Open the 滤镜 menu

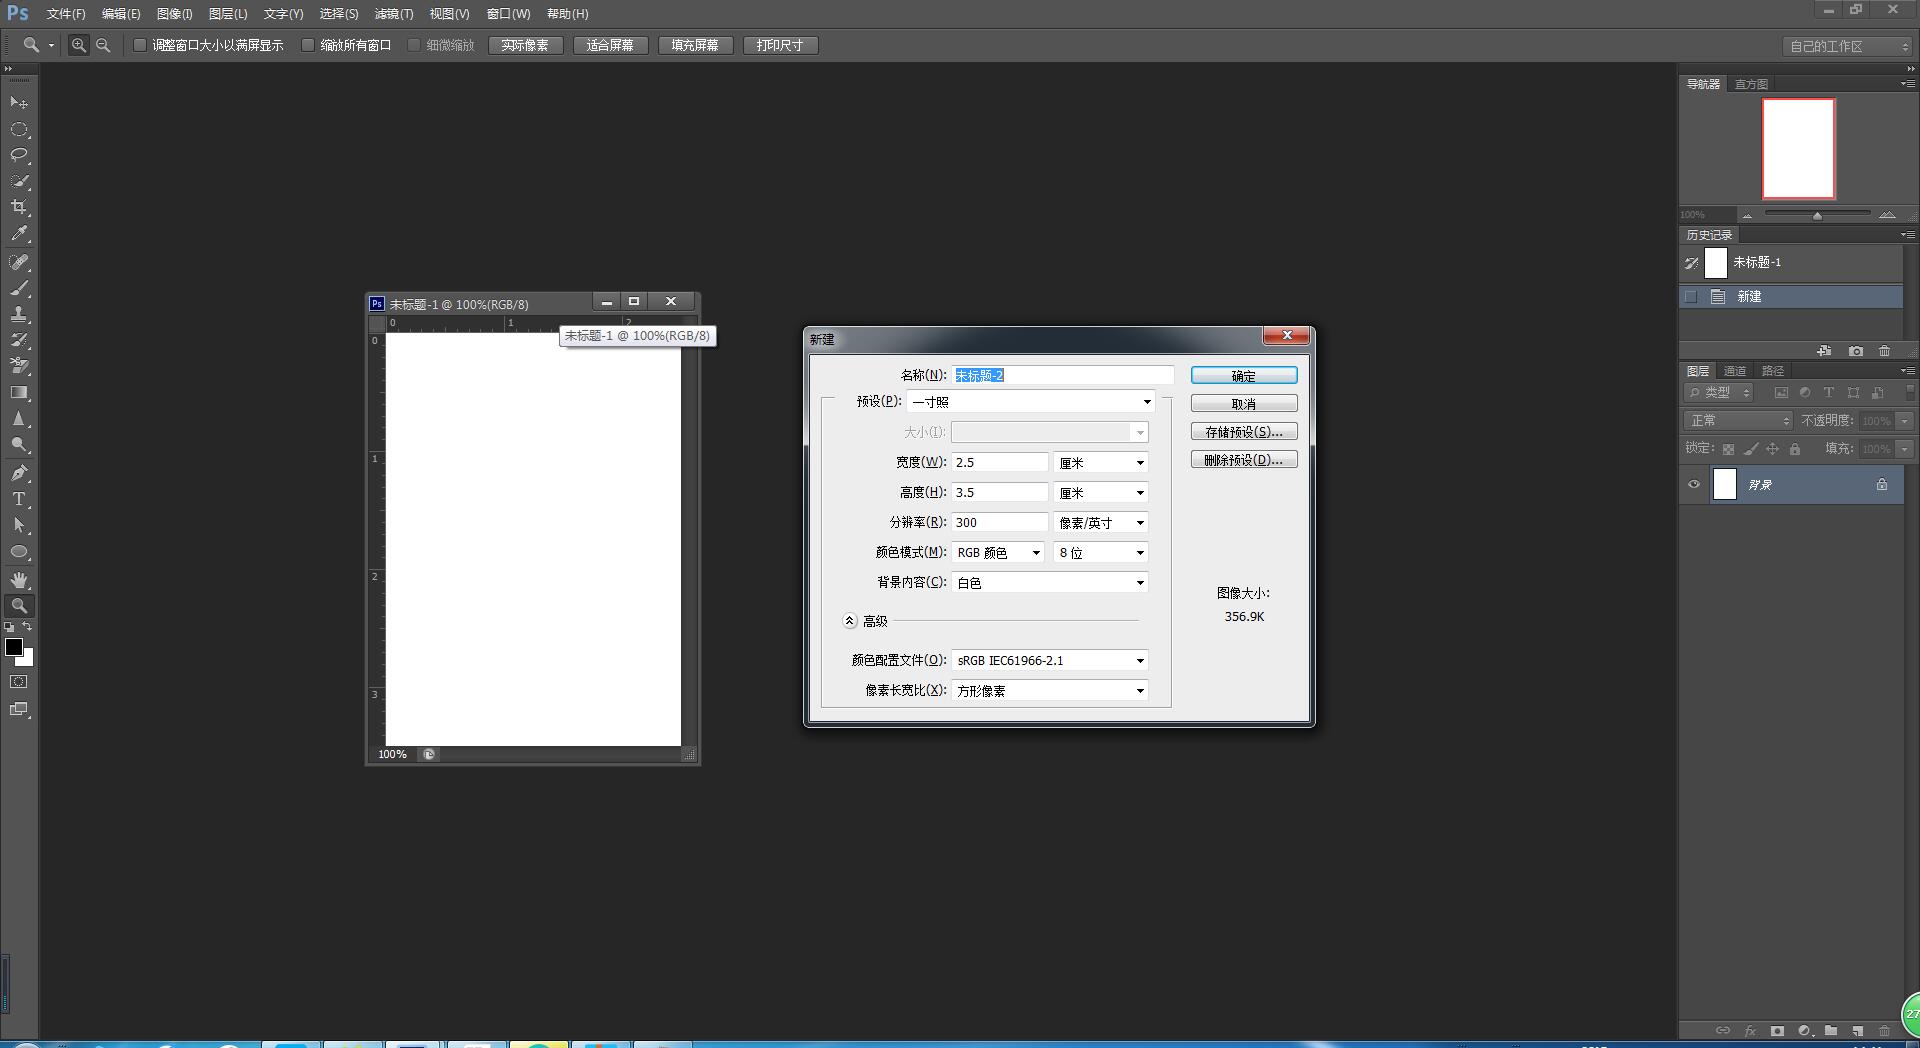coord(394,13)
